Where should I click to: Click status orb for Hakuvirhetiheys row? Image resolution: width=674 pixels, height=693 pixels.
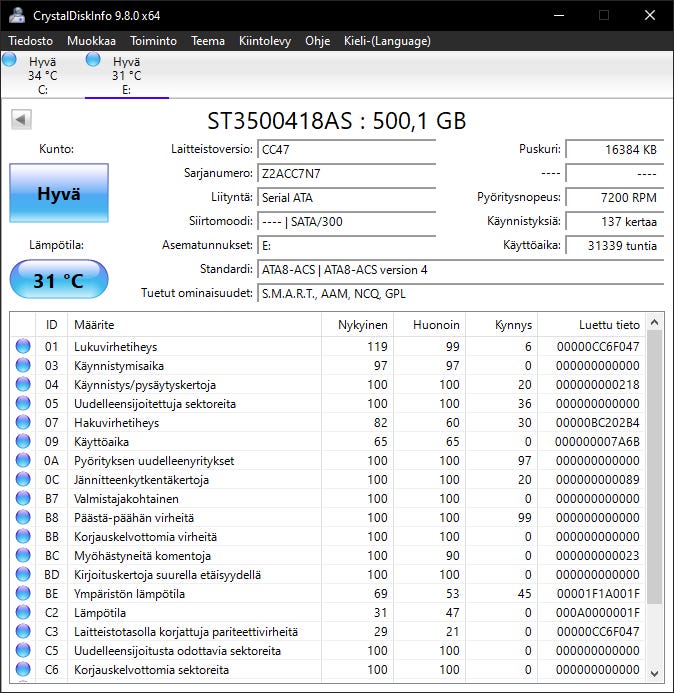click(x=23, y=423)
